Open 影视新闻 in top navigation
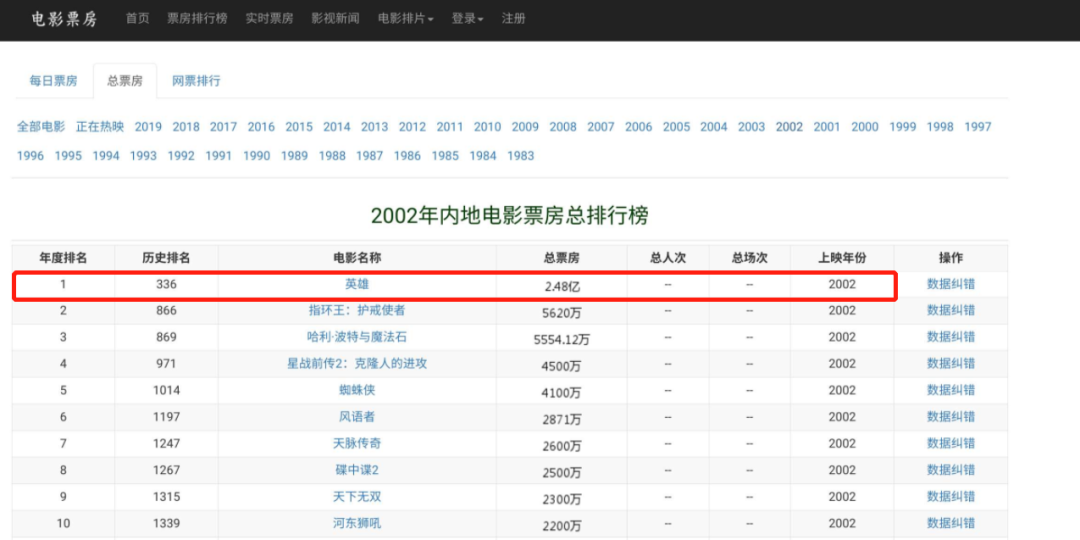Viewport: 1080px width, 540px height. (x=335, y=19)
